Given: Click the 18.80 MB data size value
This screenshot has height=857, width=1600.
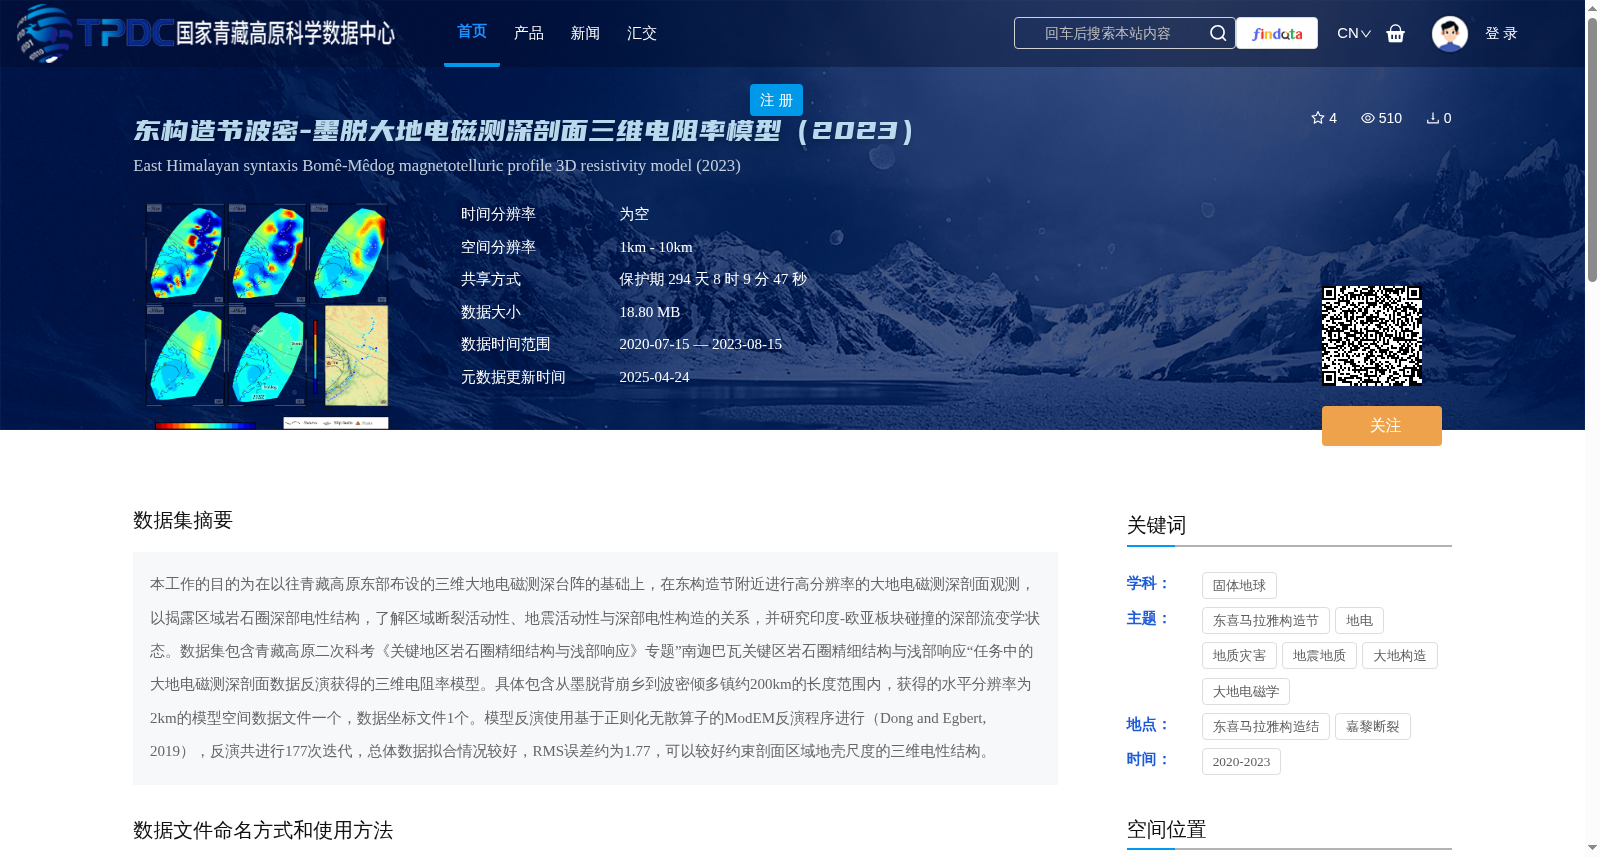Looking at the screenshot, I should pyautogui.click(x=650, y=312).
